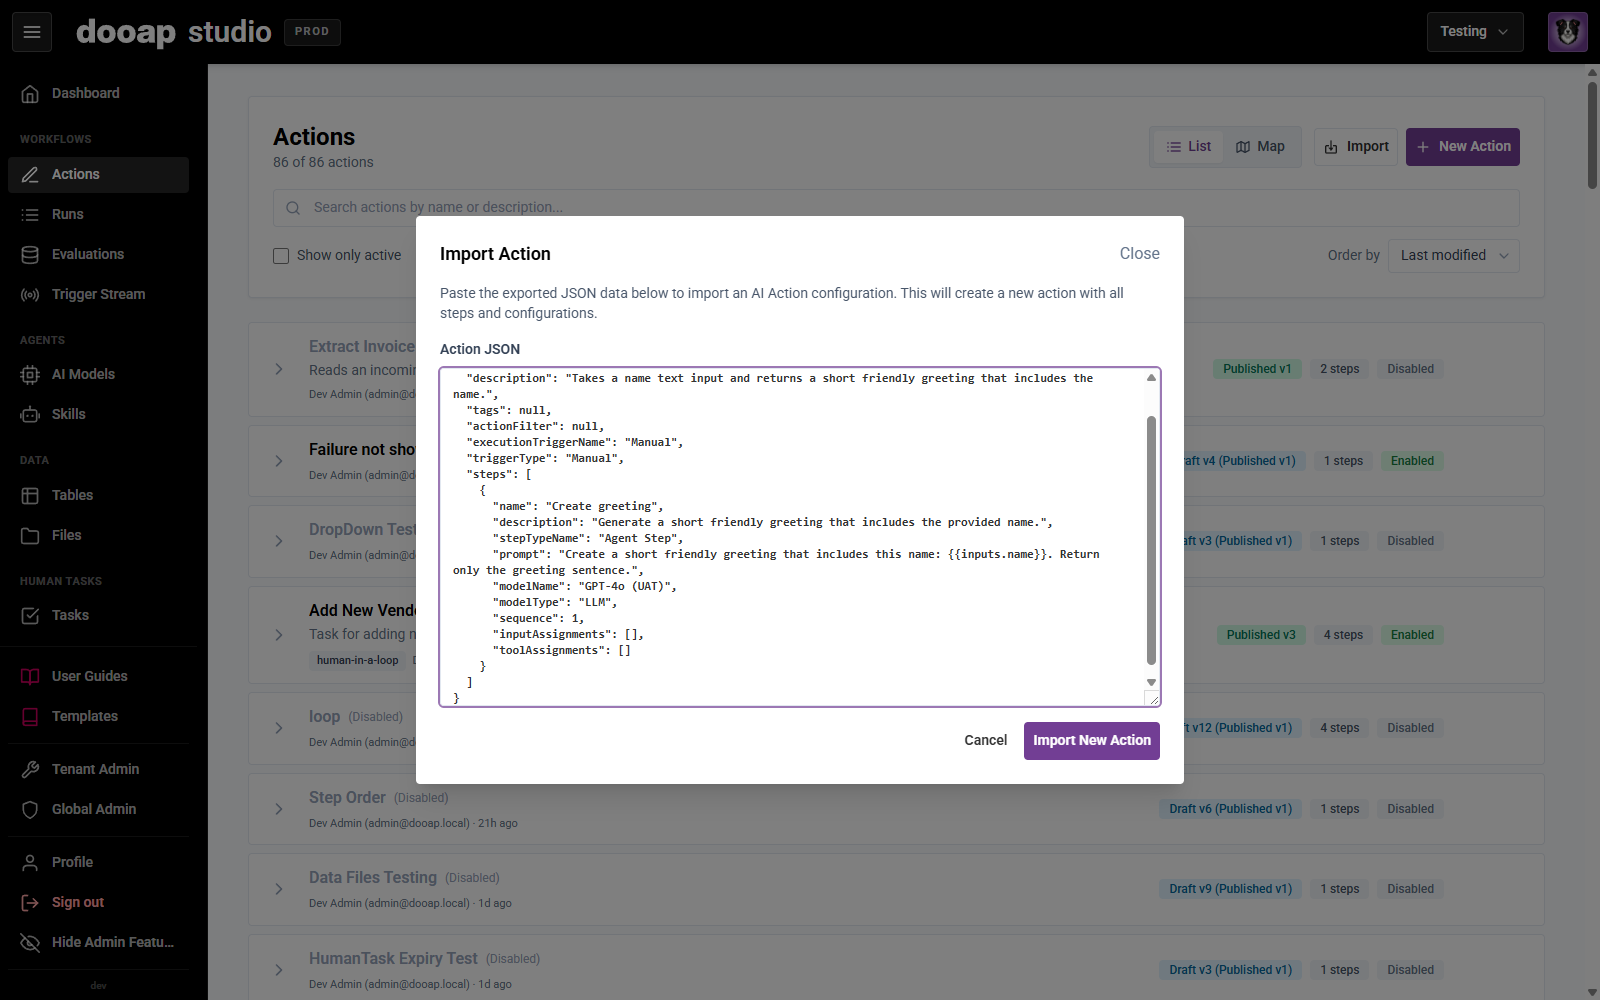The image size is (1600, 1000).
Task: Expand the Step Order action row
Action: click(279, 809)
